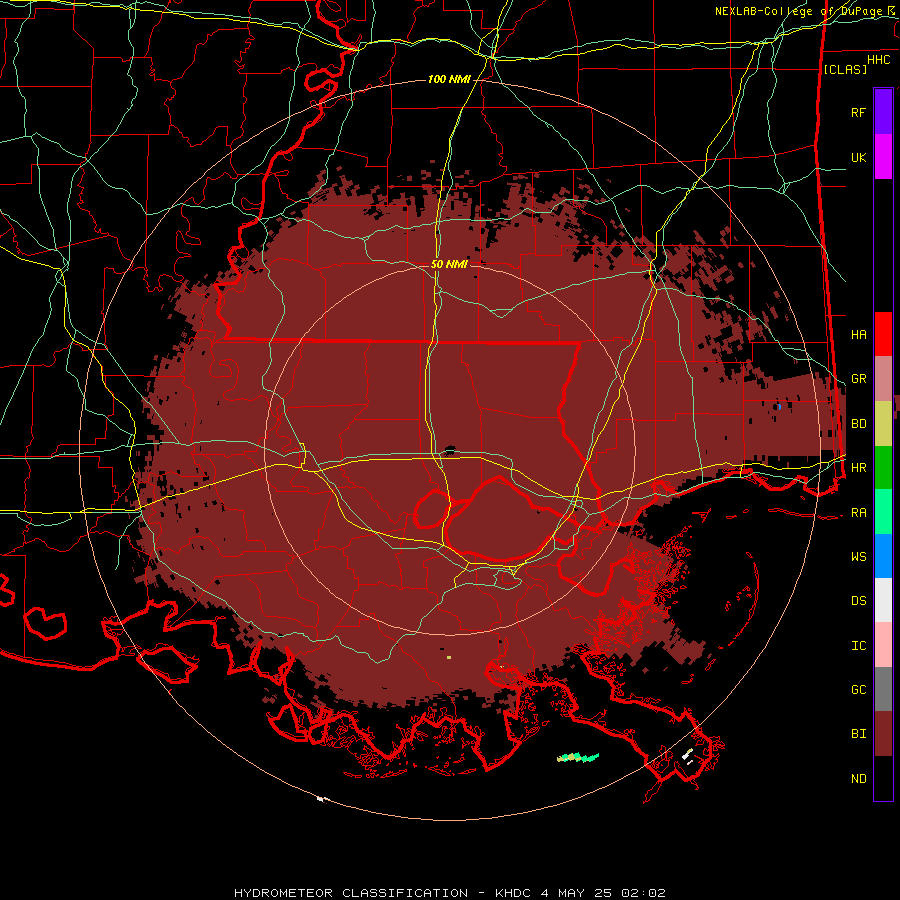Click the DS legend label

click(858, 600)
